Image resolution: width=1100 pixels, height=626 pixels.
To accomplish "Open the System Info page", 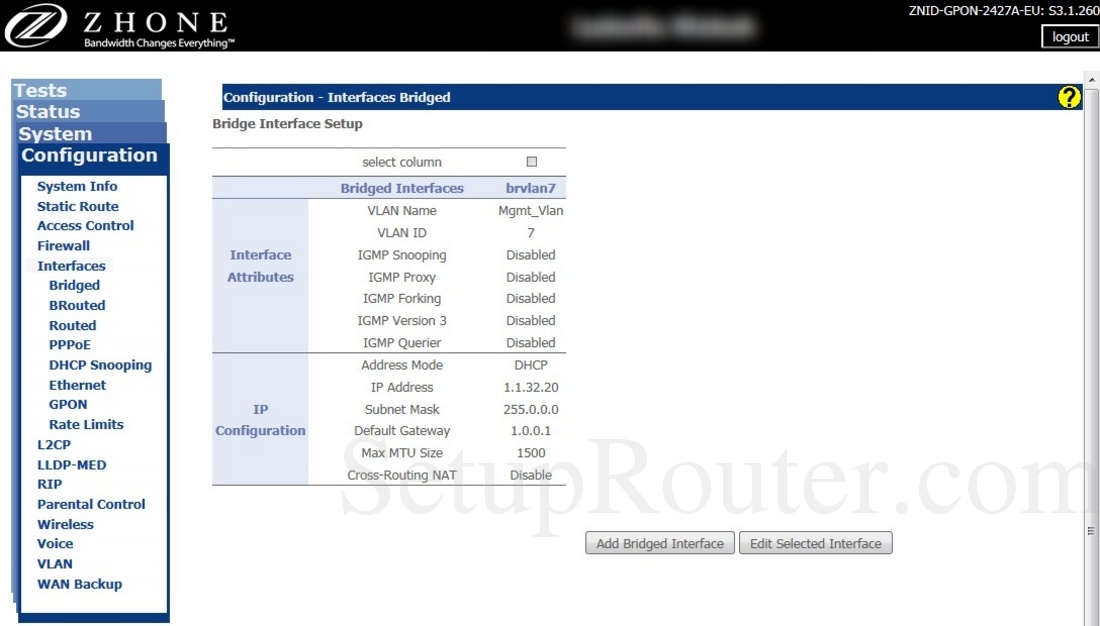I will pyautogui.click(x=77, y=186).
